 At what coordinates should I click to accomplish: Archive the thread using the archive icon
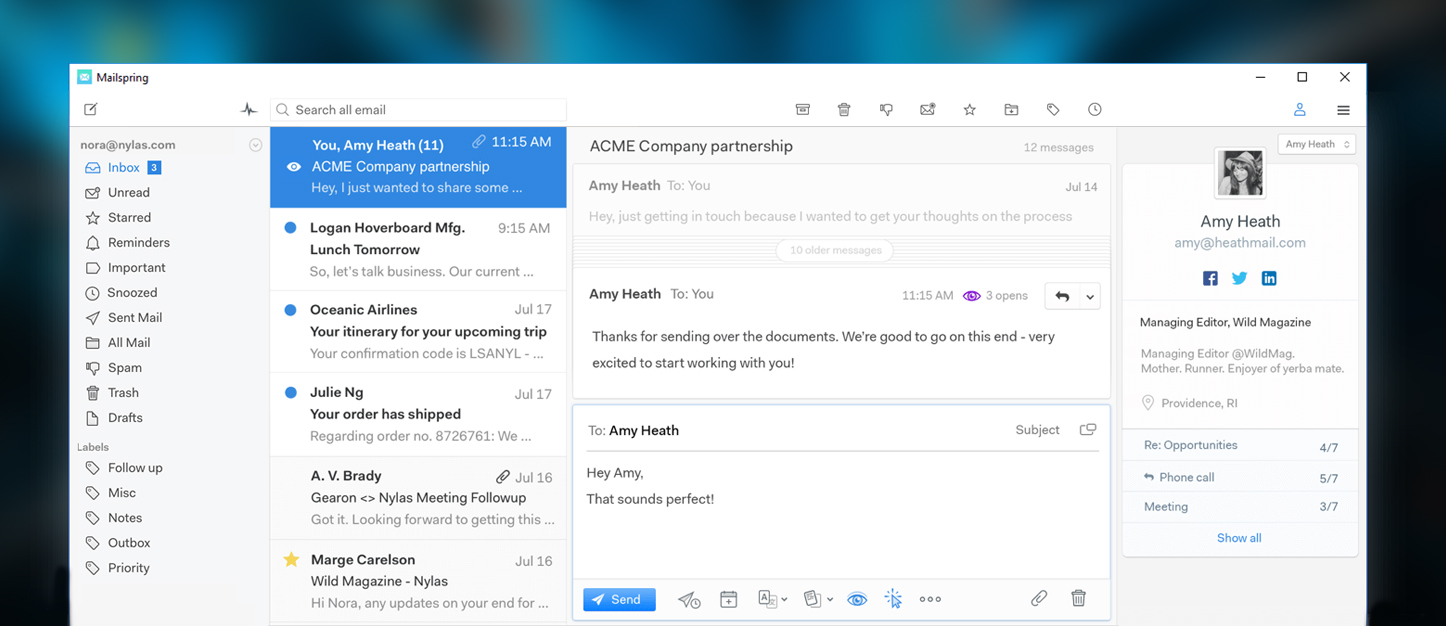pos(802,110)
